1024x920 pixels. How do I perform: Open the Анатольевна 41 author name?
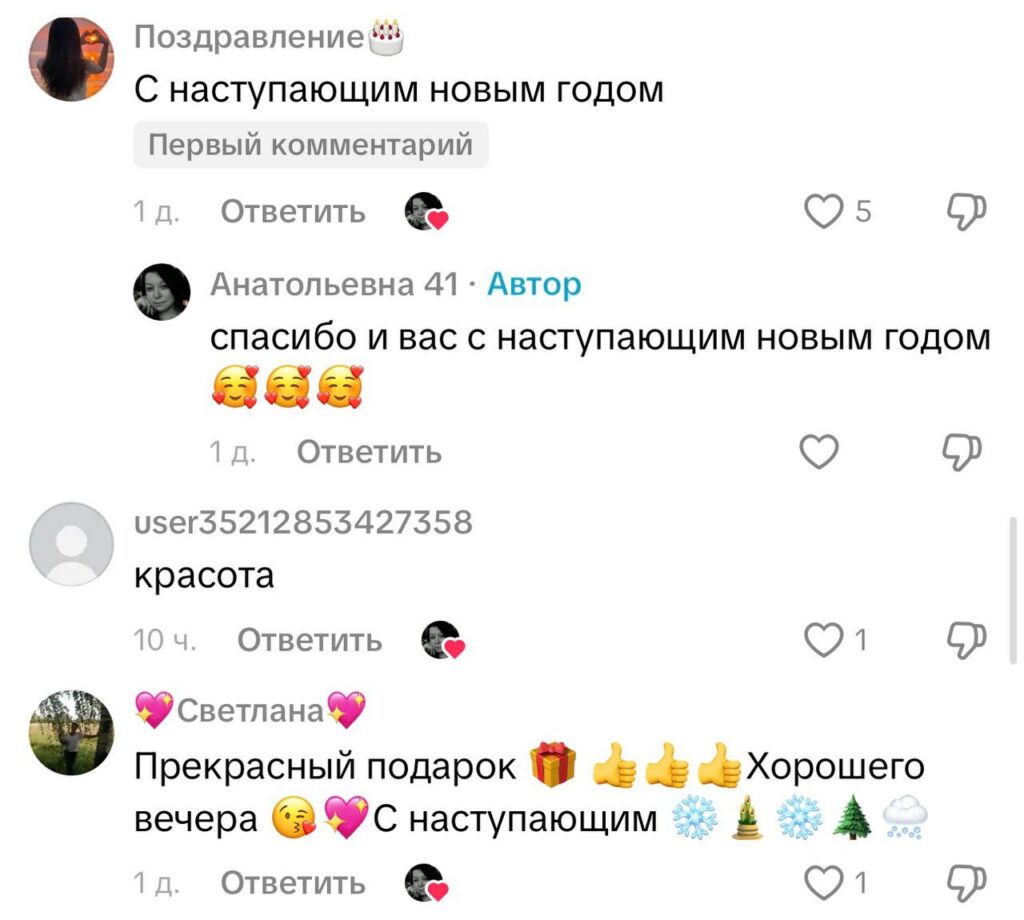point(334,284)
